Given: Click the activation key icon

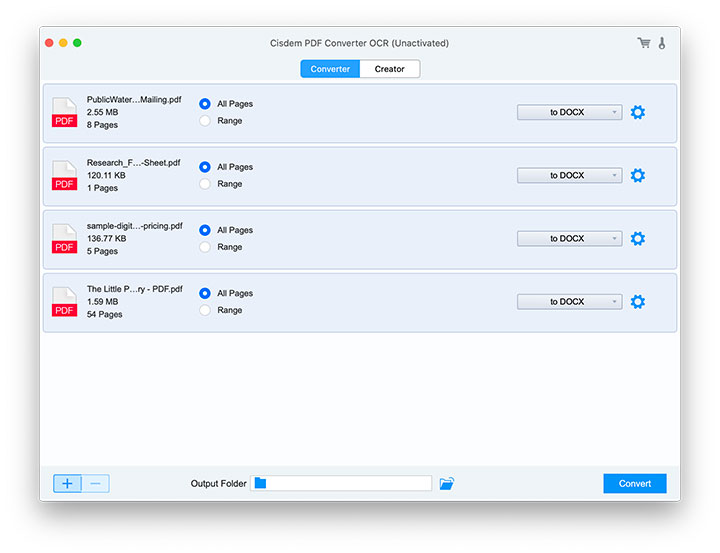Looking at the screenshot, I should [x=661, y=43].
